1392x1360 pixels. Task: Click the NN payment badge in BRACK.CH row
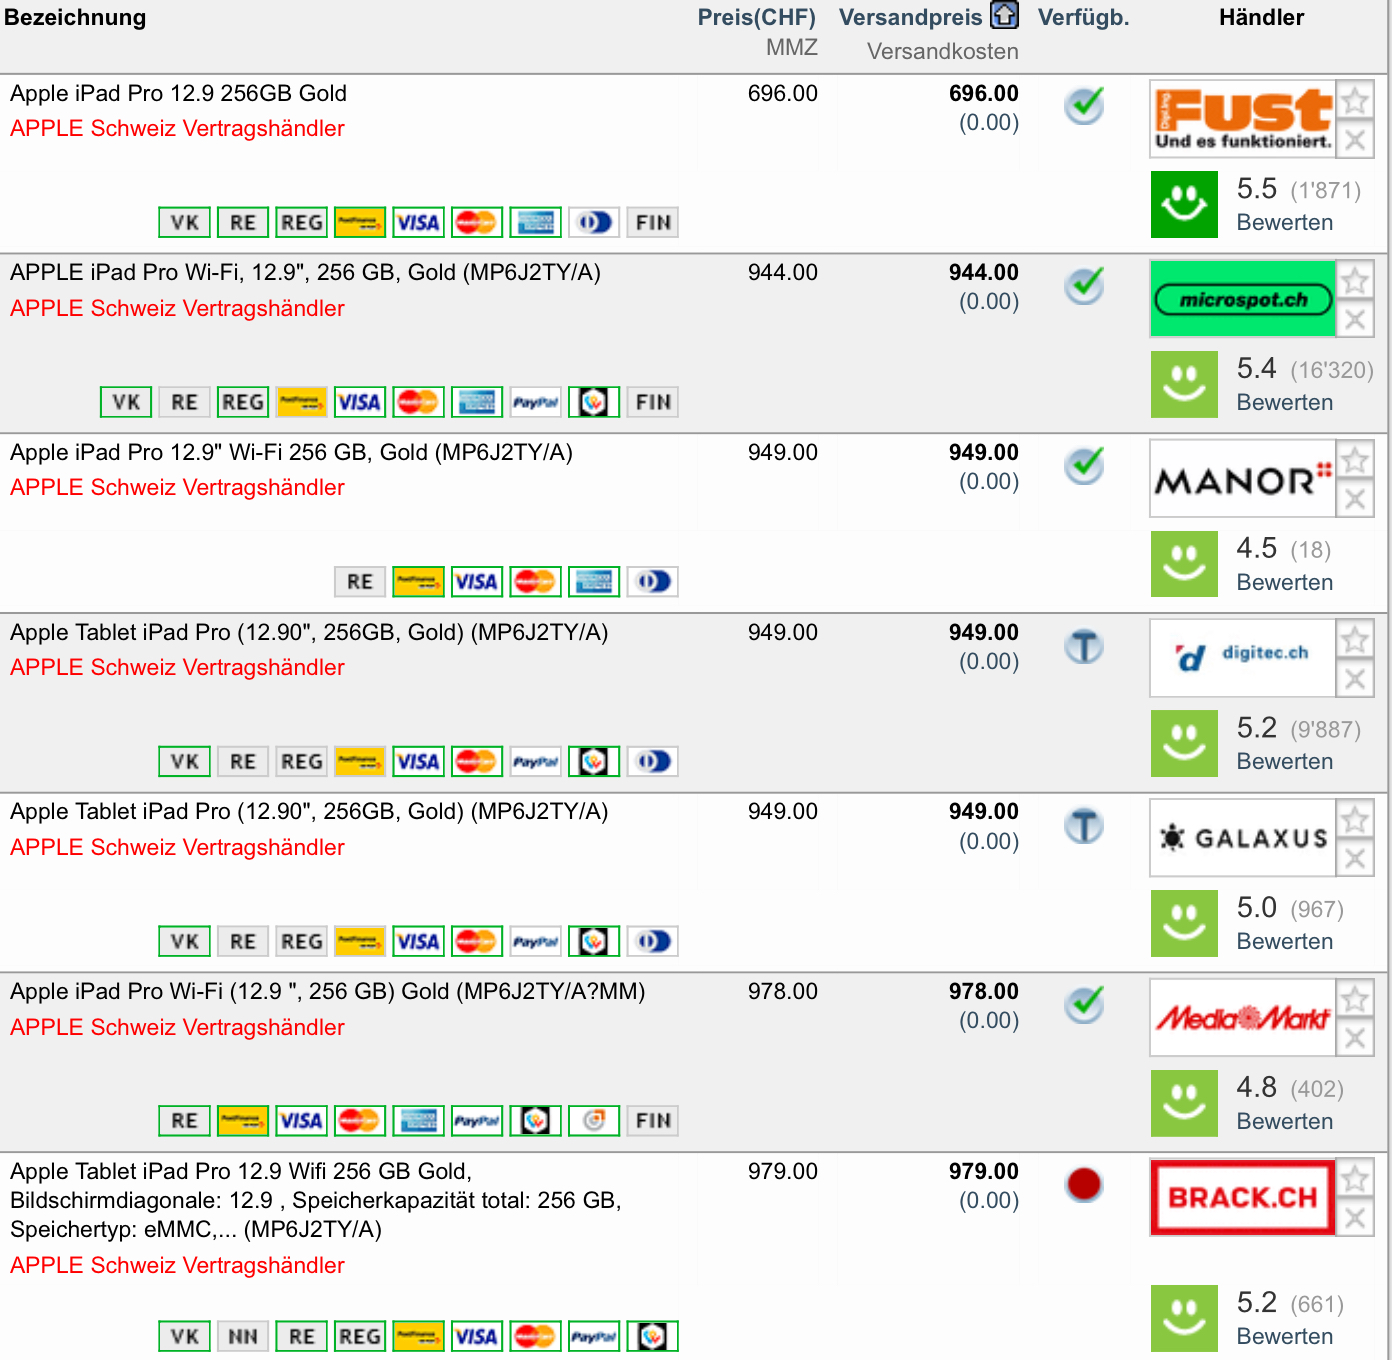tap(243, 1336)
